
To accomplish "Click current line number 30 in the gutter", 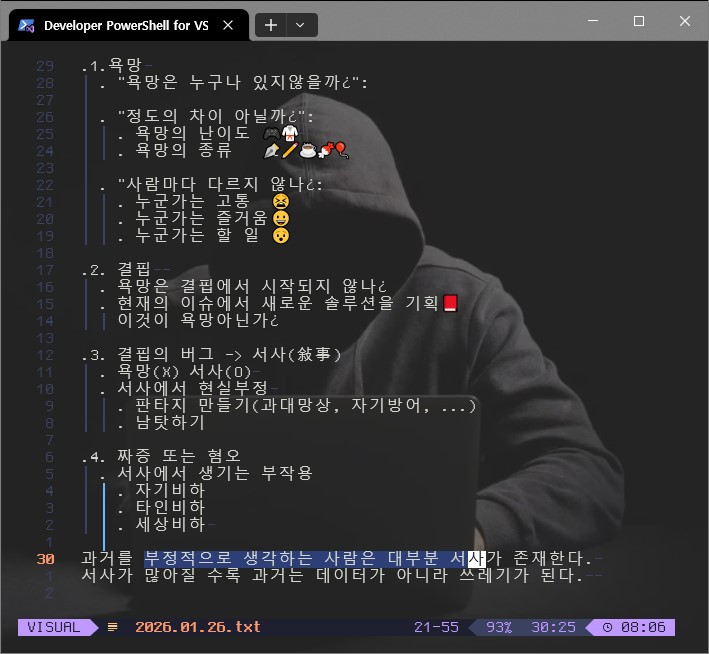I will 45,559.
